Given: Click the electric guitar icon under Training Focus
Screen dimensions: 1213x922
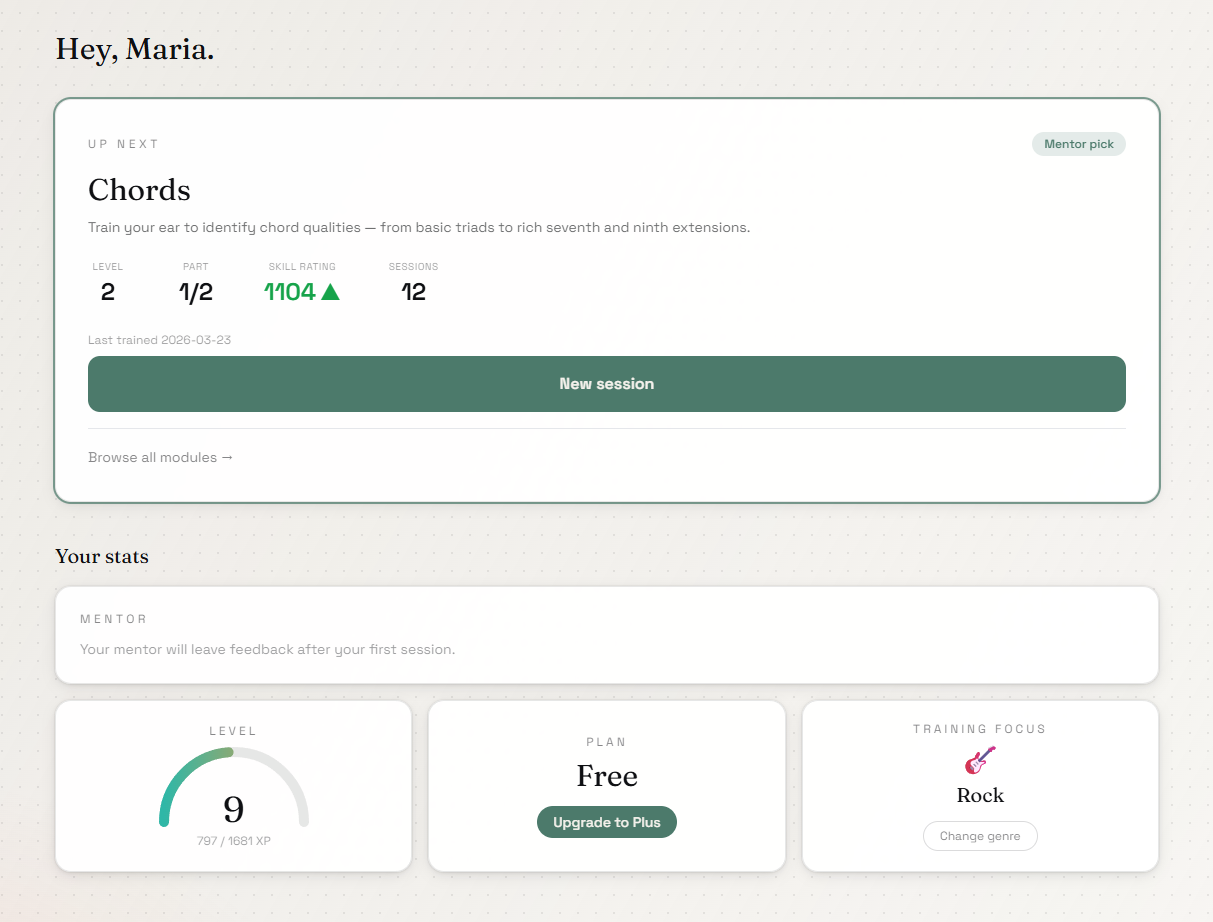Looking at the screenshot, I should click(979, 761).
